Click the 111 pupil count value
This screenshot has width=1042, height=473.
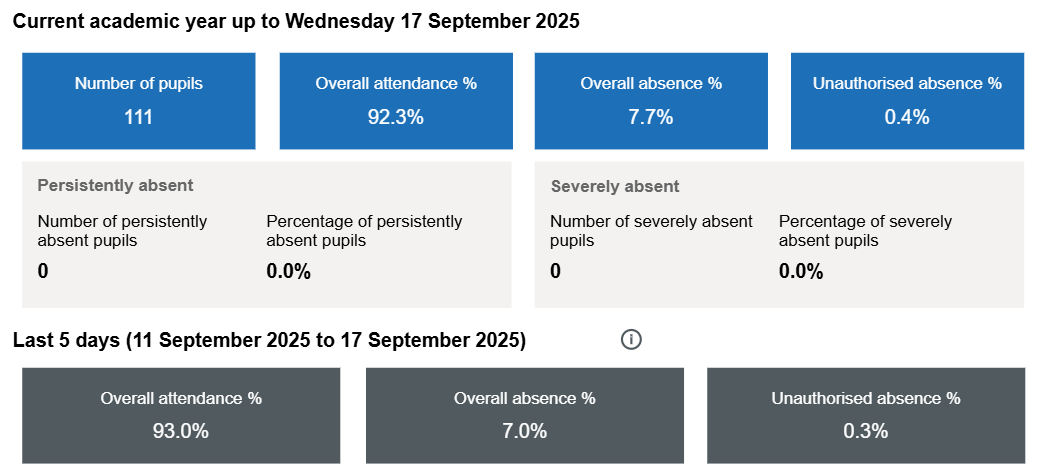138,117
